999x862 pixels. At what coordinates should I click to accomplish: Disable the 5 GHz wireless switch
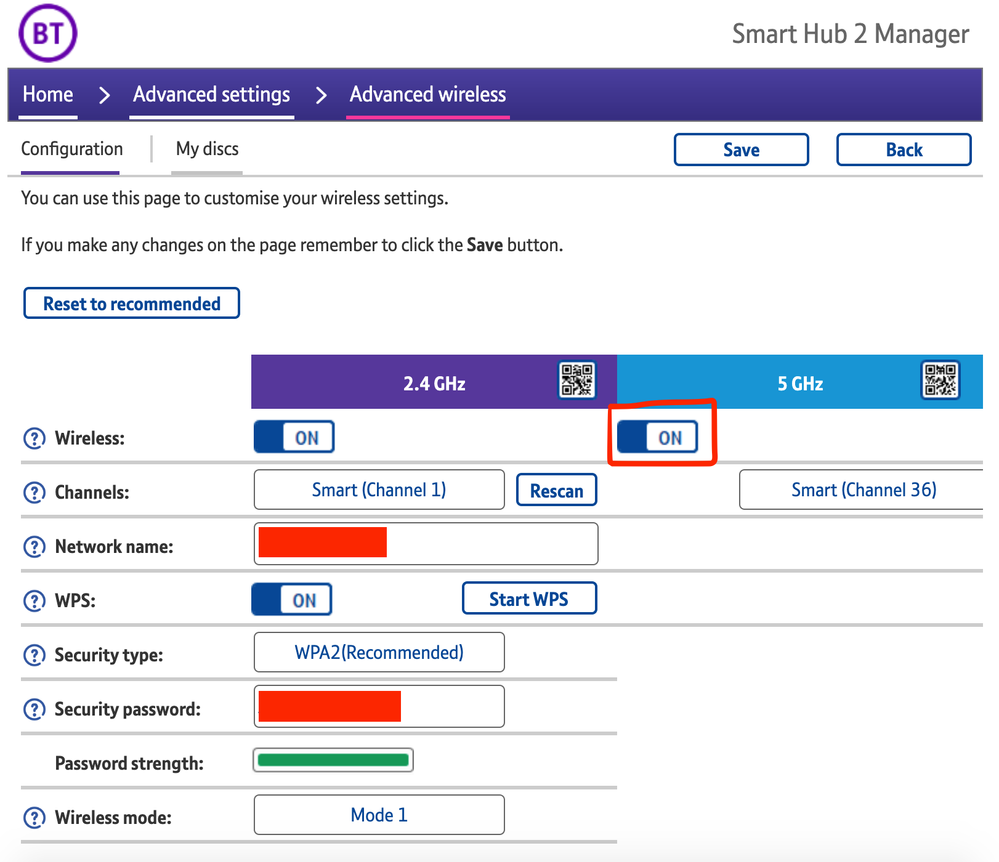tap(658, 437)
